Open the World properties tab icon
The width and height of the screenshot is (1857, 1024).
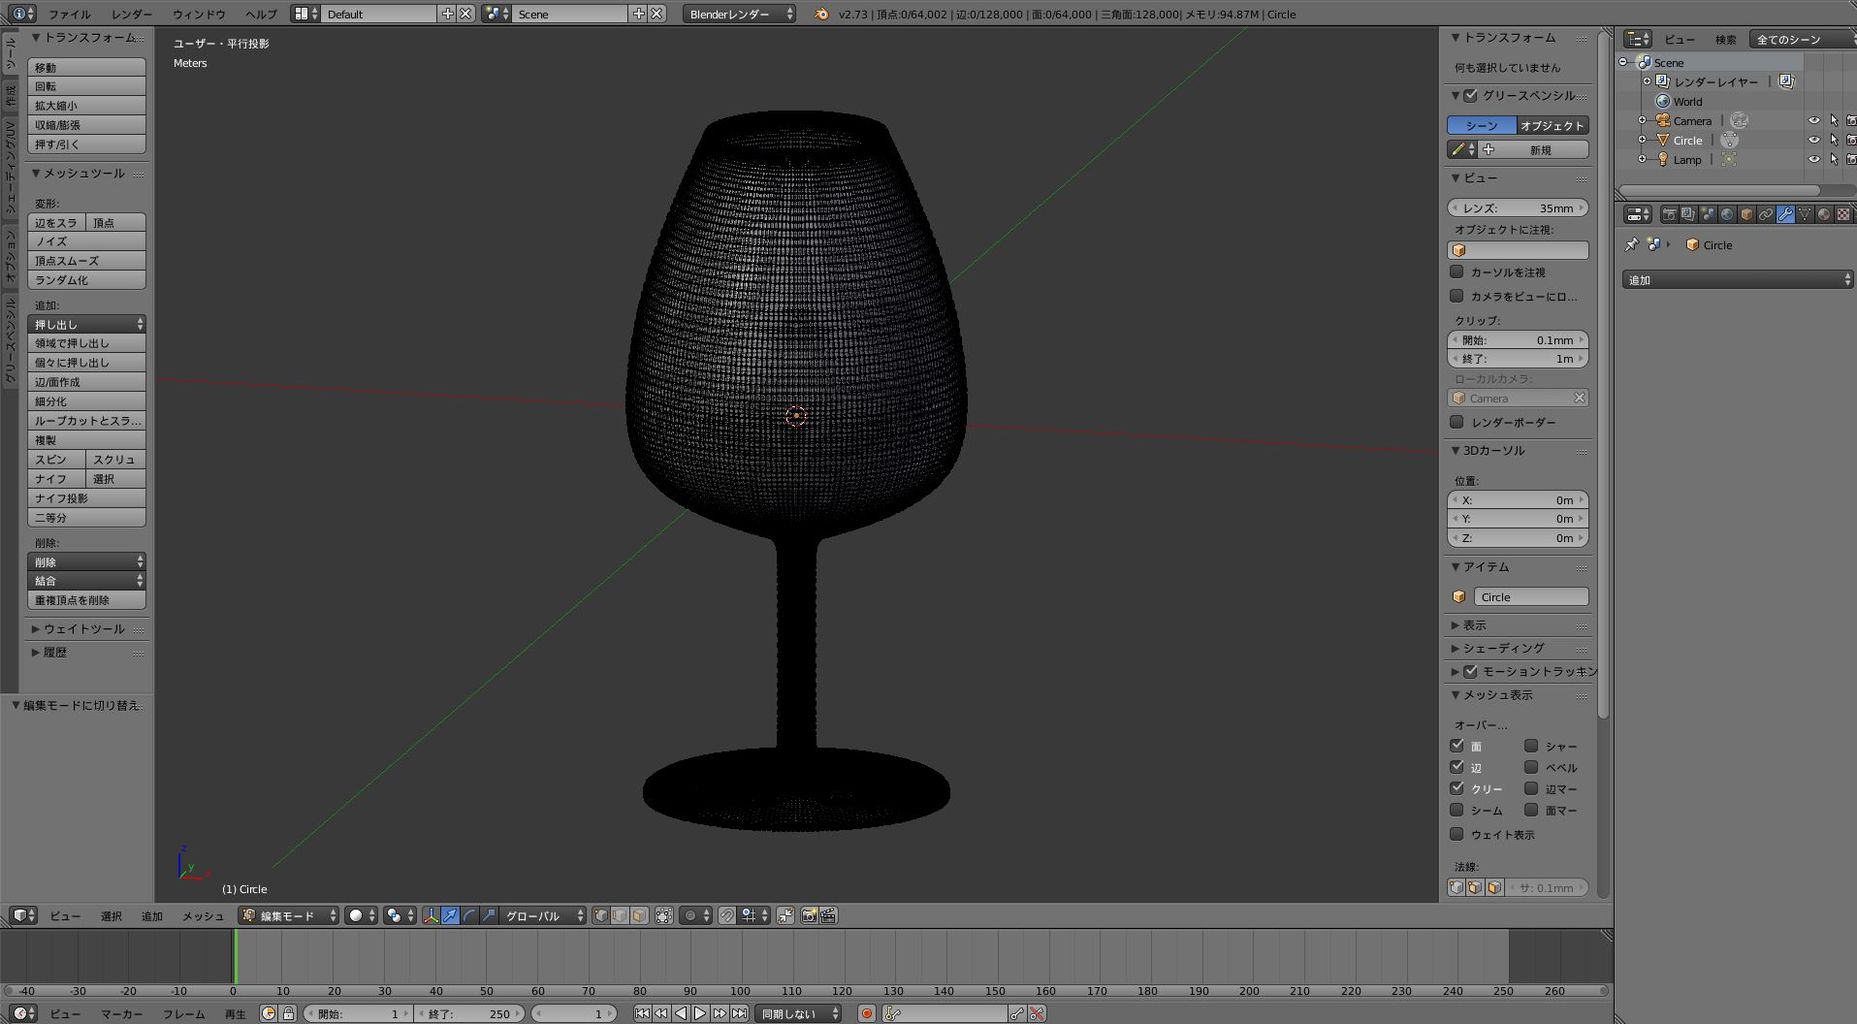click(x=1727, y=214)
